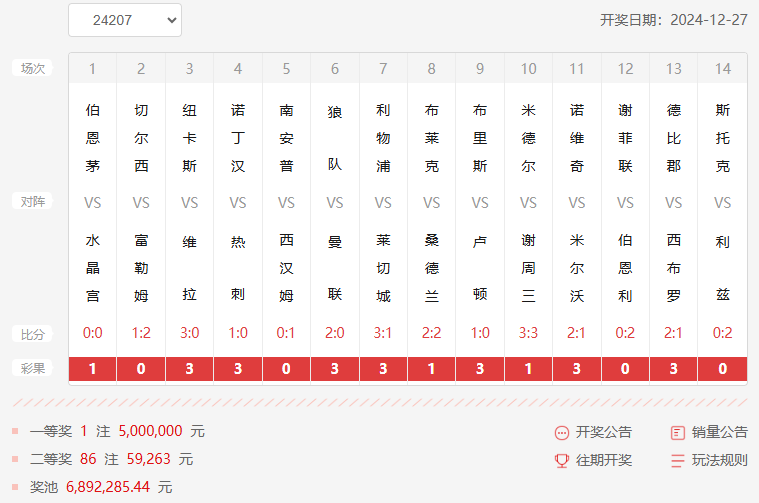Click the 比分 row label

32,334
